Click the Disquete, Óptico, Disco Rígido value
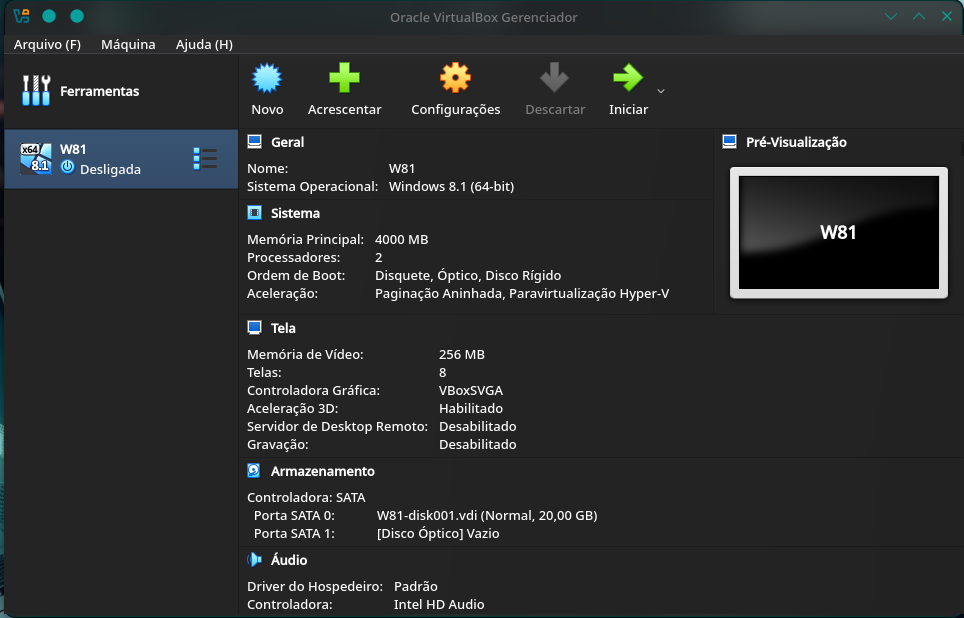This screenshot has width=964, height=618. (x=468, y=275)
